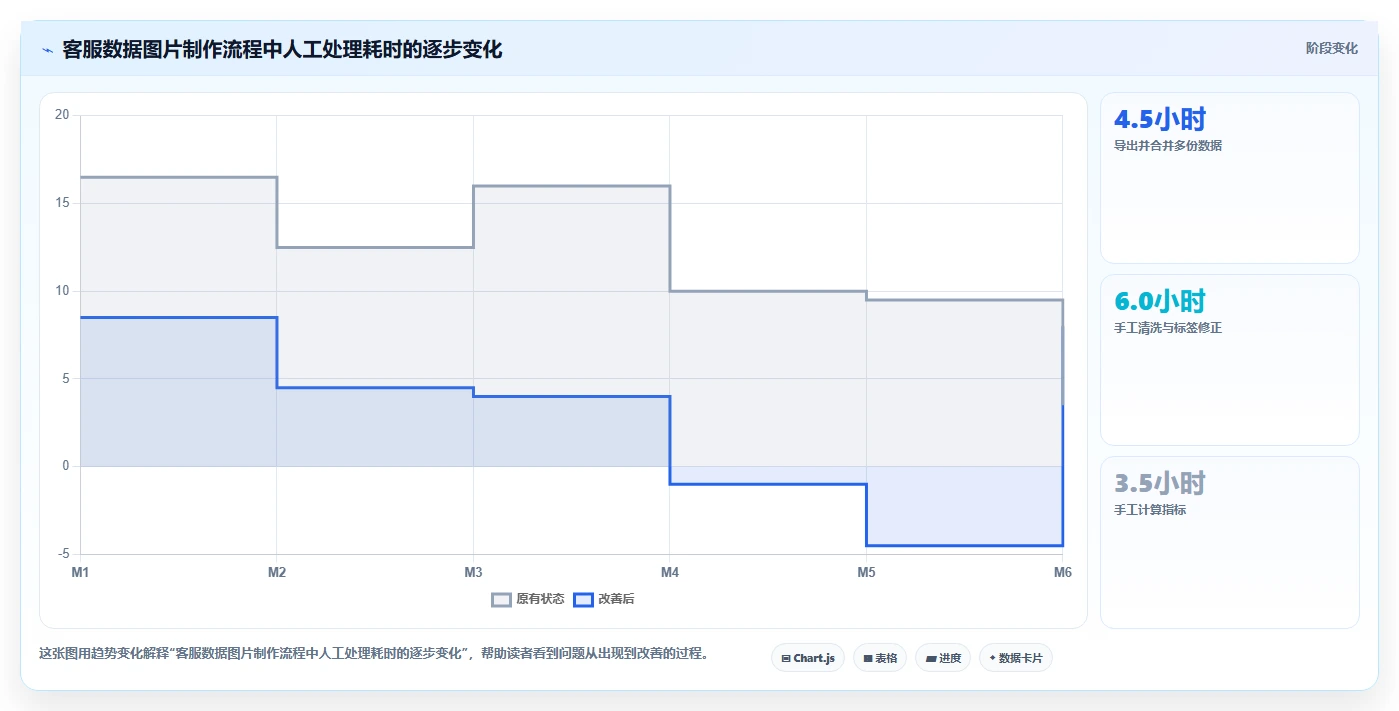Image resolution: width=1399 pixels, height=711 pixels.
Task: Click the chart title 客服数据图片制作流程 heading
Action: 282,49
